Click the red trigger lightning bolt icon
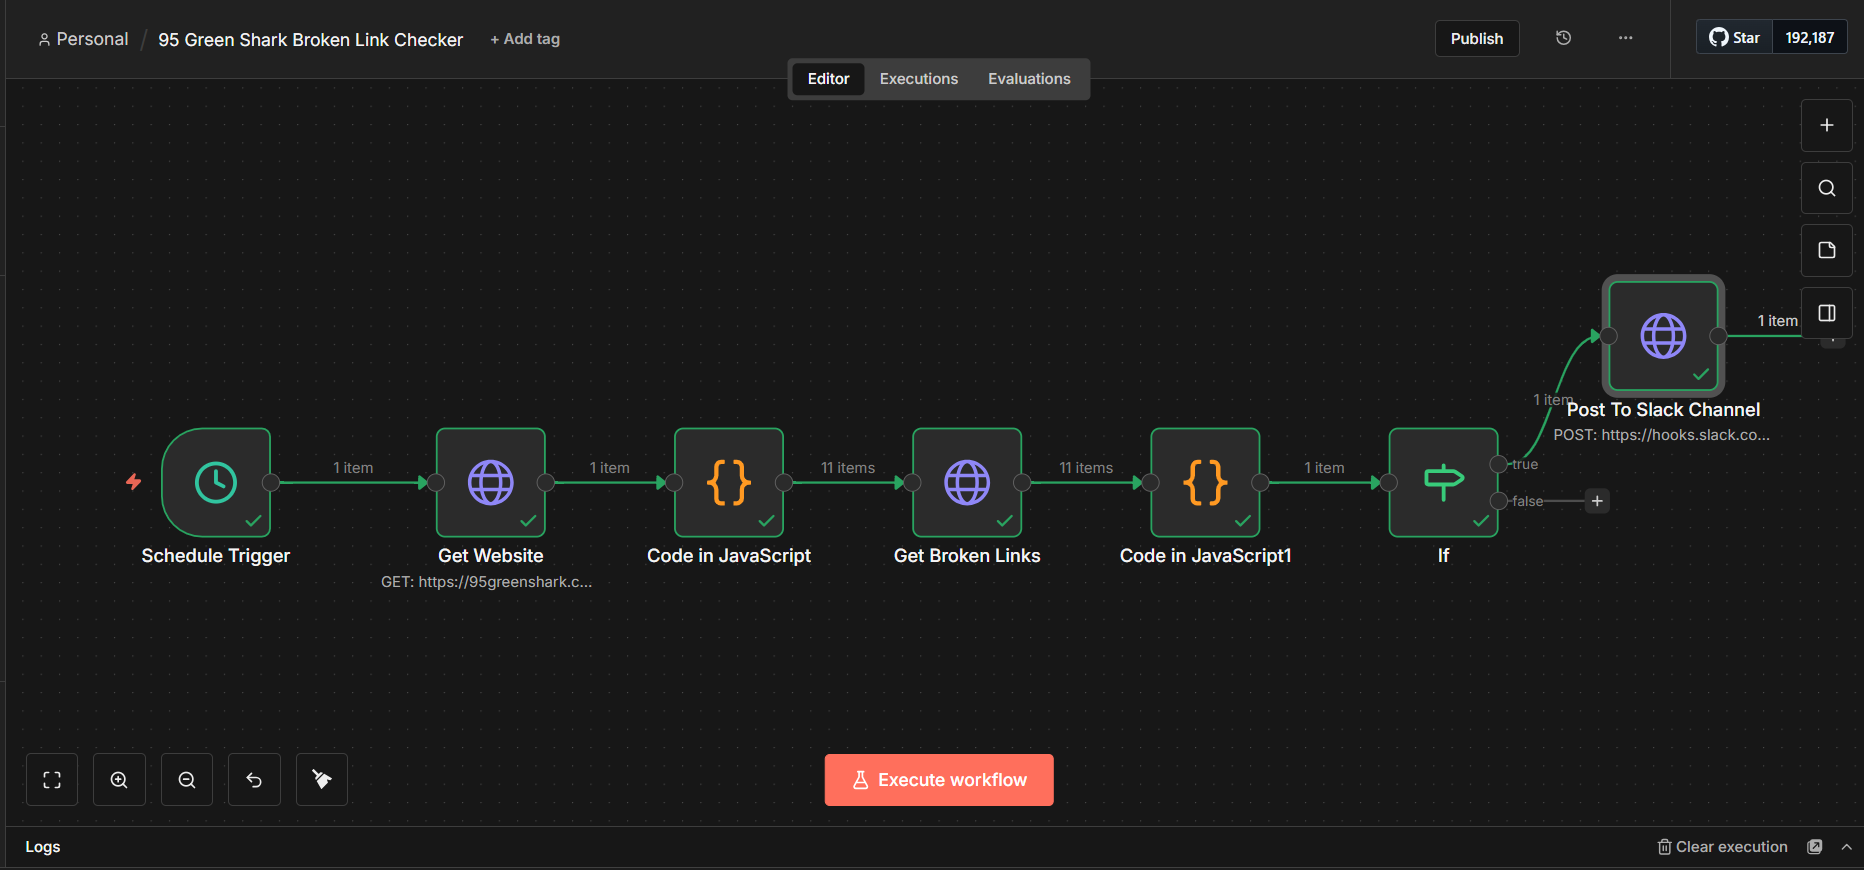This screenshot has width=1864, height=870. point(133,482)
